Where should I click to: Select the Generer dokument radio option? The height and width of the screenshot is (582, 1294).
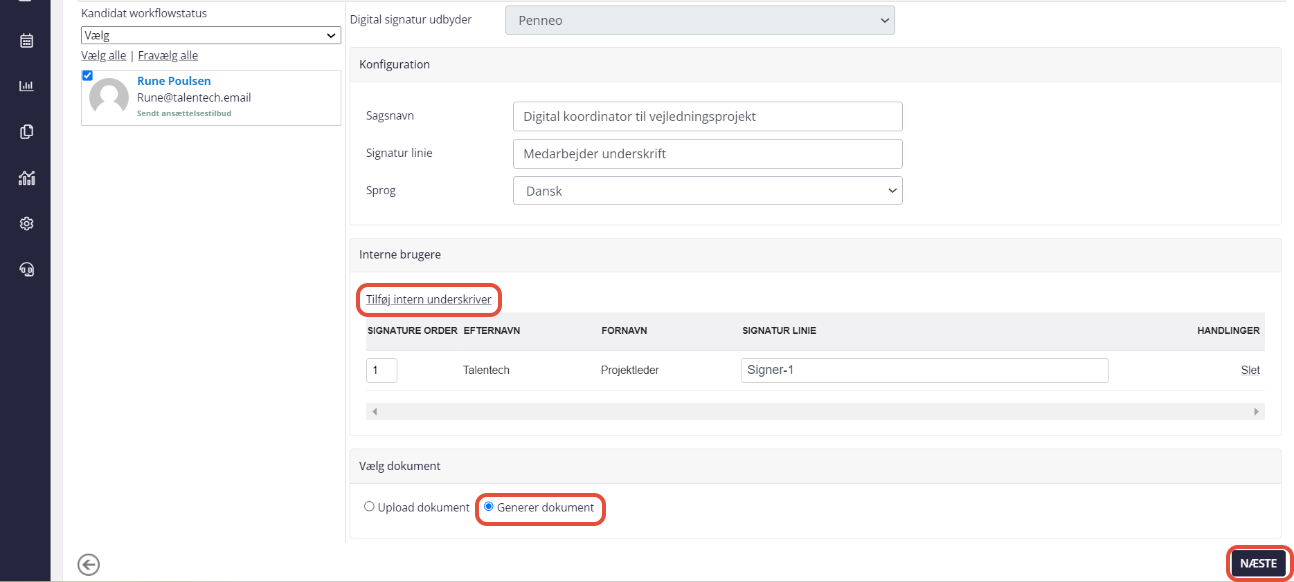488,508
